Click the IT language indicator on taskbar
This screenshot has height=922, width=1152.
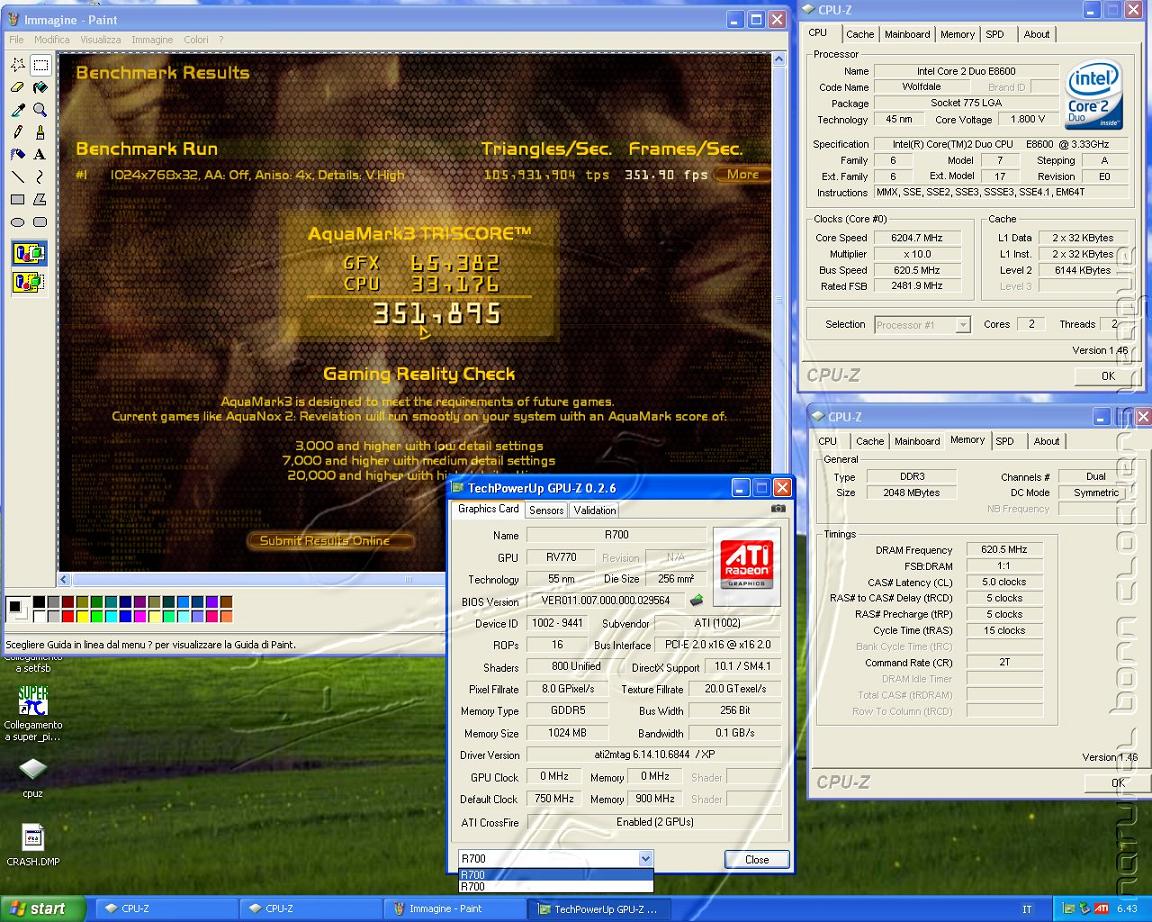pyautogui.click(x=1027, y=910)
